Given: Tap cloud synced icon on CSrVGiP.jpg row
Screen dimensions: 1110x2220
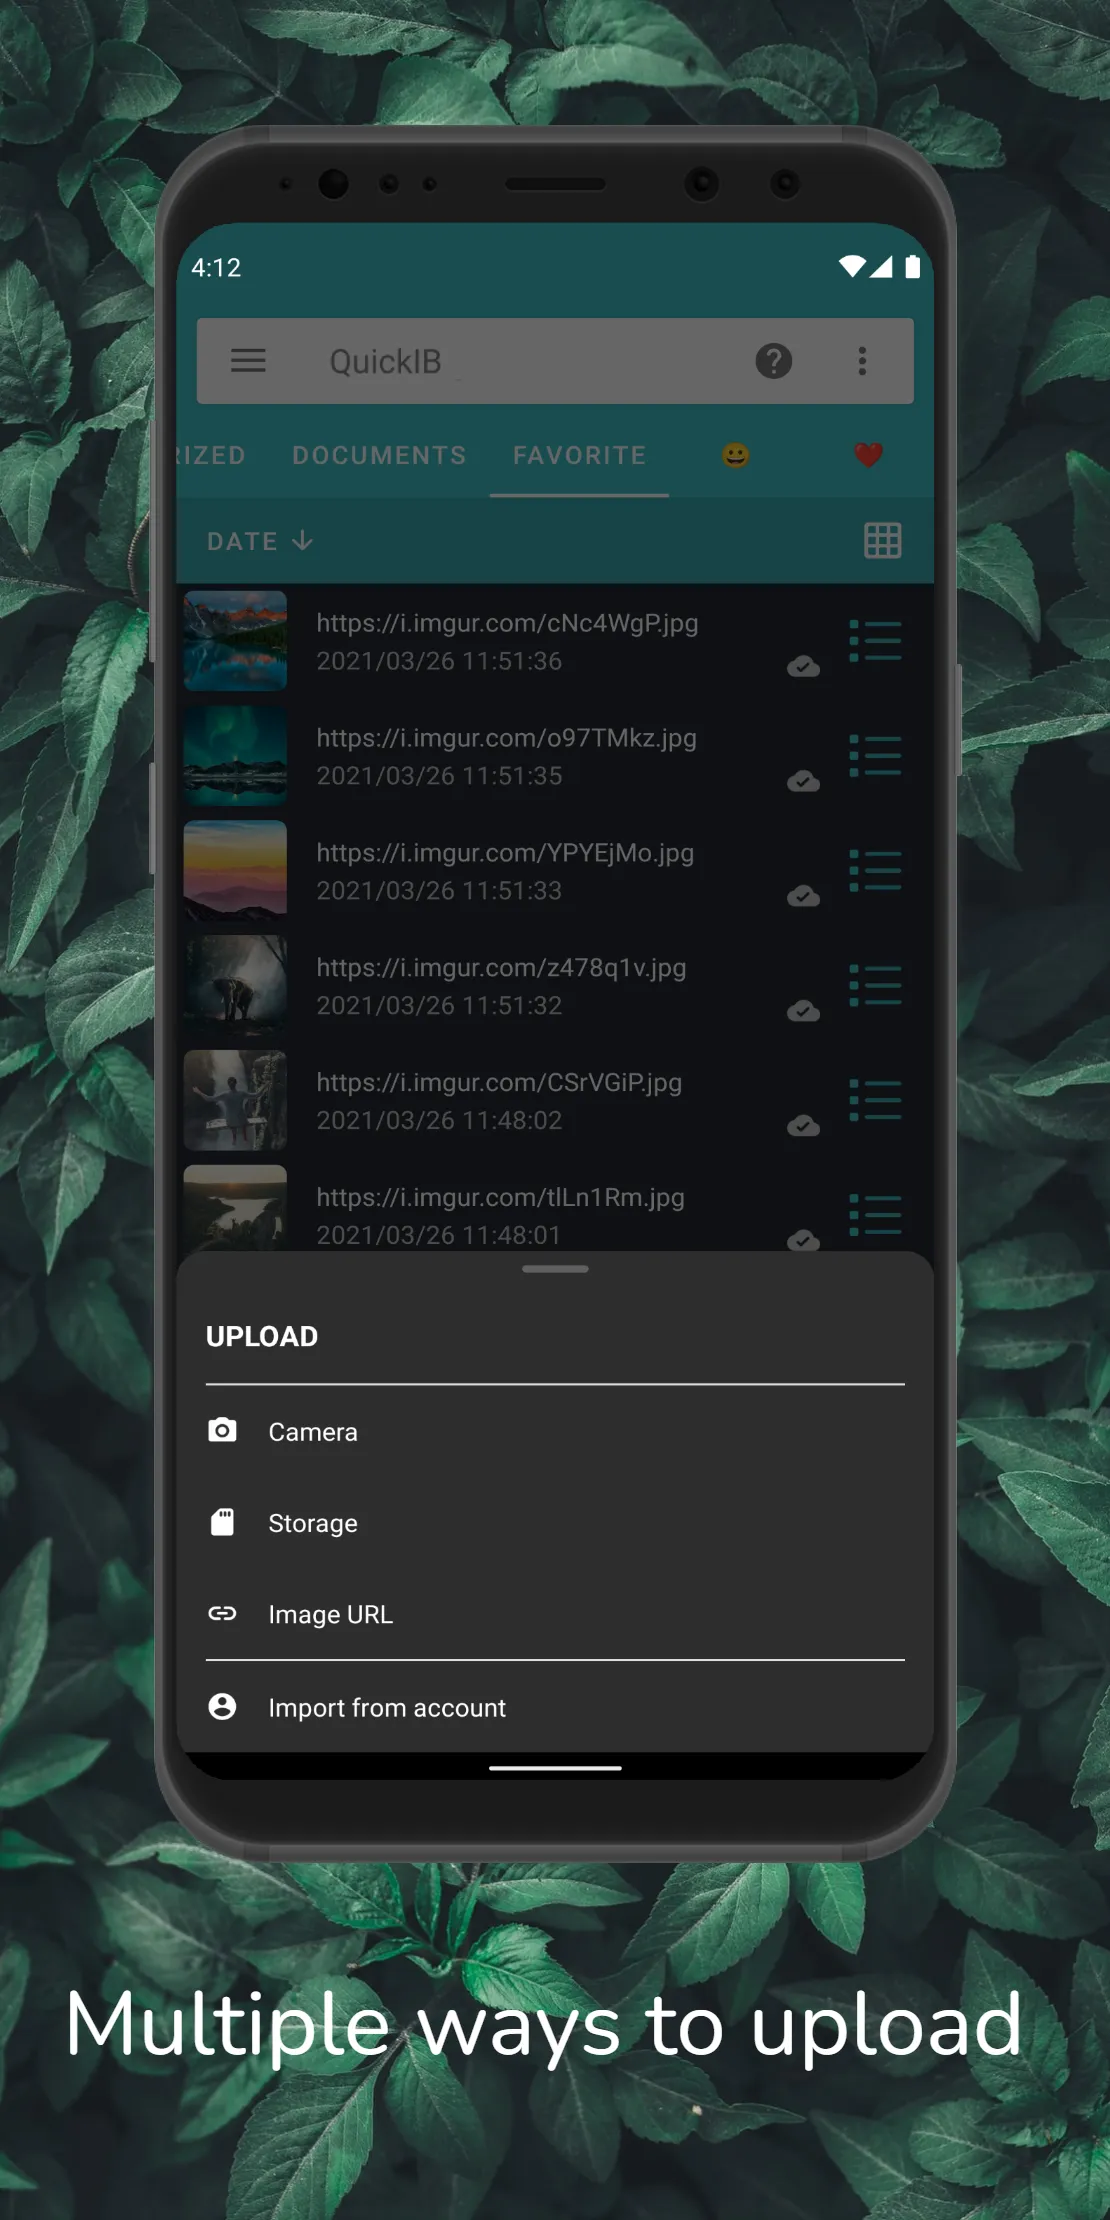Looking at the screenshot, I should [x=803, y=1126].
